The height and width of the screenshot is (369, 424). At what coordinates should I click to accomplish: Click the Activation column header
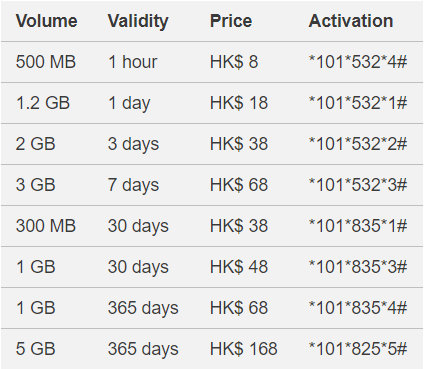click(x=351, y=21)
